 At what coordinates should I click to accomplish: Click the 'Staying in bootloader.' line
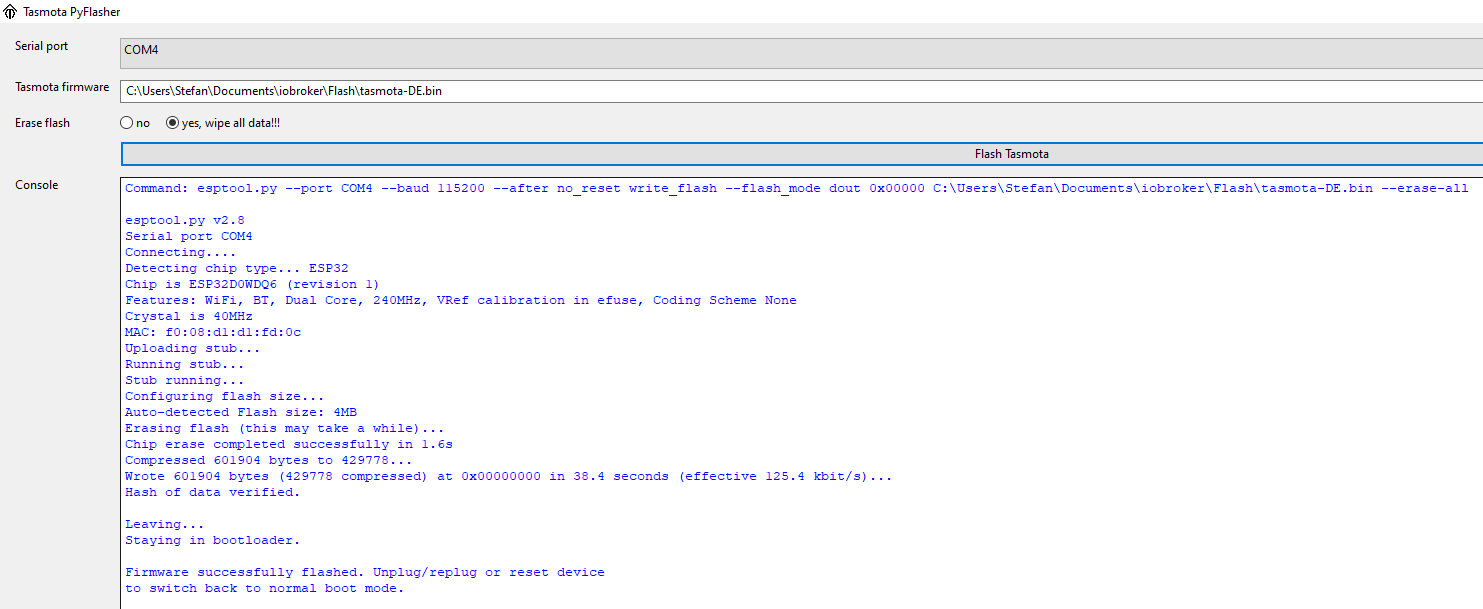pyautogui.click(x=213, y=540)
